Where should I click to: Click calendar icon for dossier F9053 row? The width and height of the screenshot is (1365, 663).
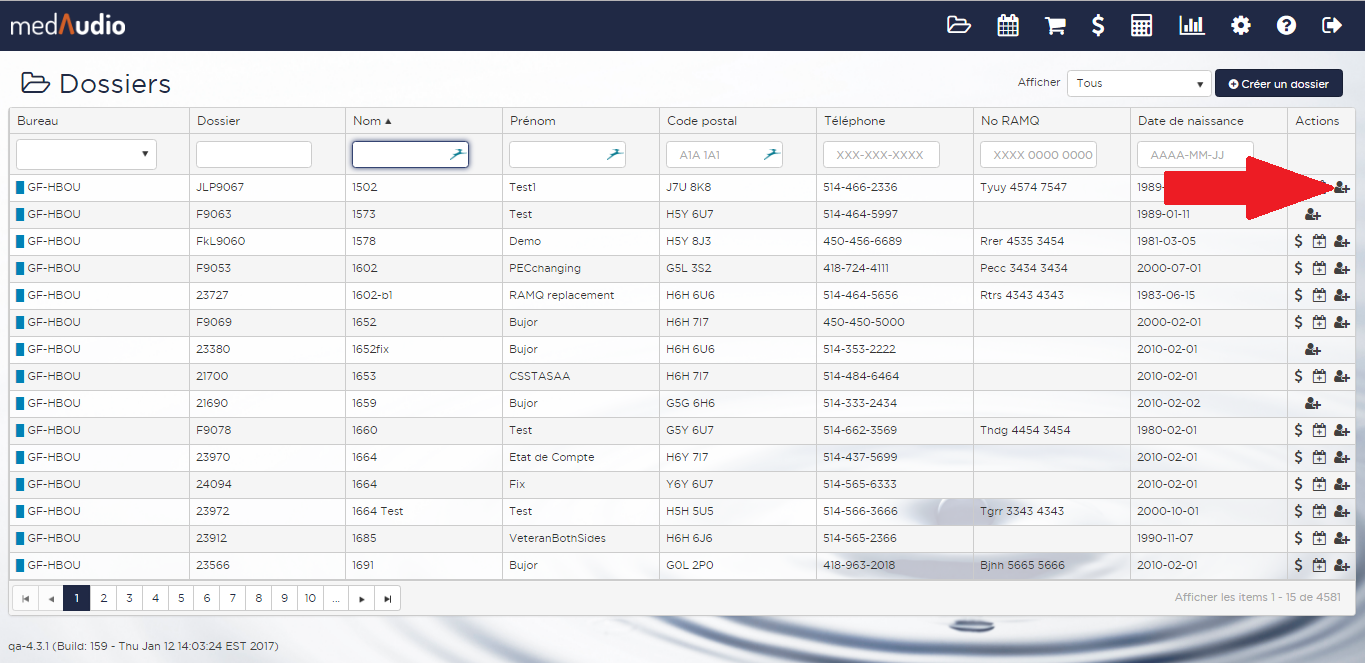pyautogui.click(x=1319, y=268)
